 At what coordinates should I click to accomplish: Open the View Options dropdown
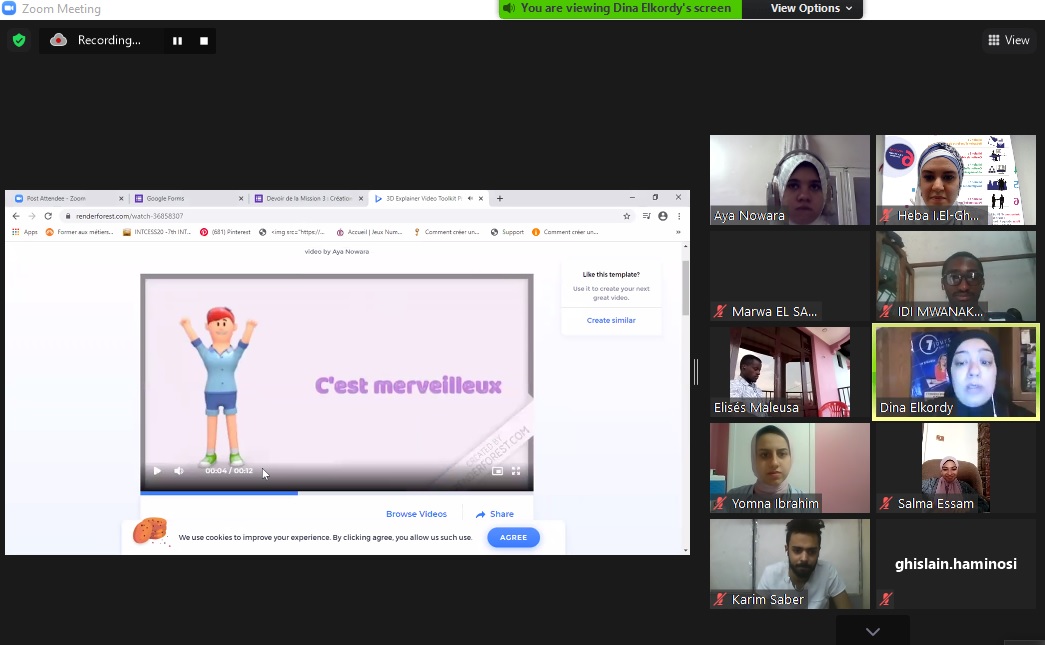click(811, 8)
